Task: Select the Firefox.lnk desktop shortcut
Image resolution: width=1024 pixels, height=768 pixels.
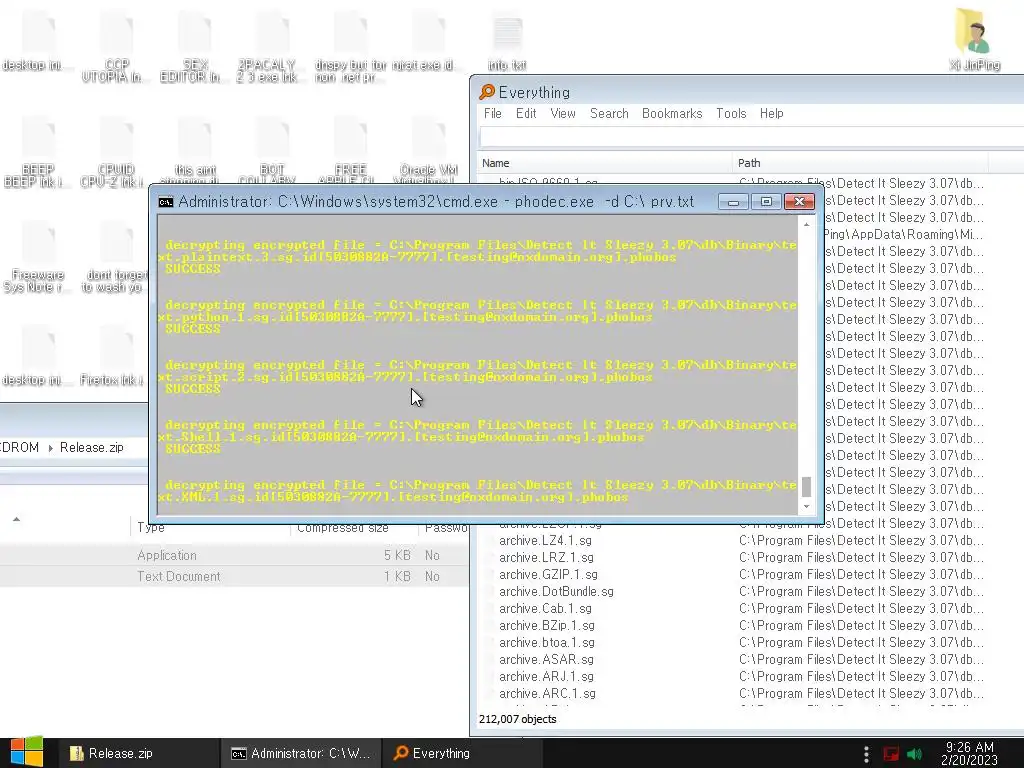Action: coord(115,356)
